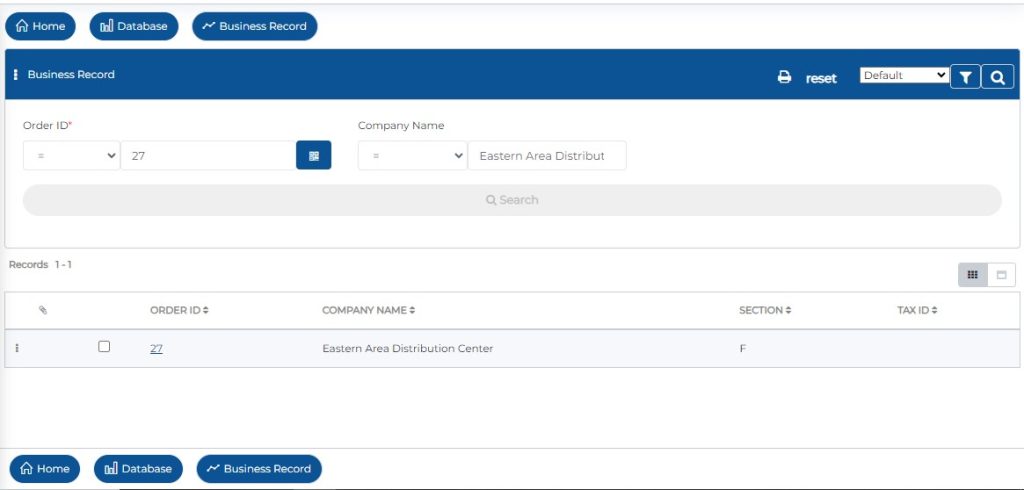Click the print icon in the header
The height and width of the screenshot is (490, 1024).
click(784, 77)
